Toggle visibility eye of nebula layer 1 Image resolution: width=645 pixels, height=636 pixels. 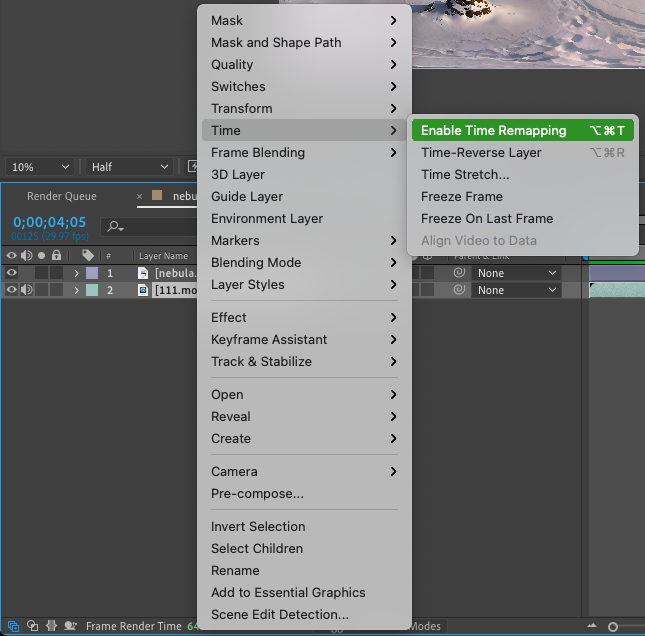tap(12, 273)
